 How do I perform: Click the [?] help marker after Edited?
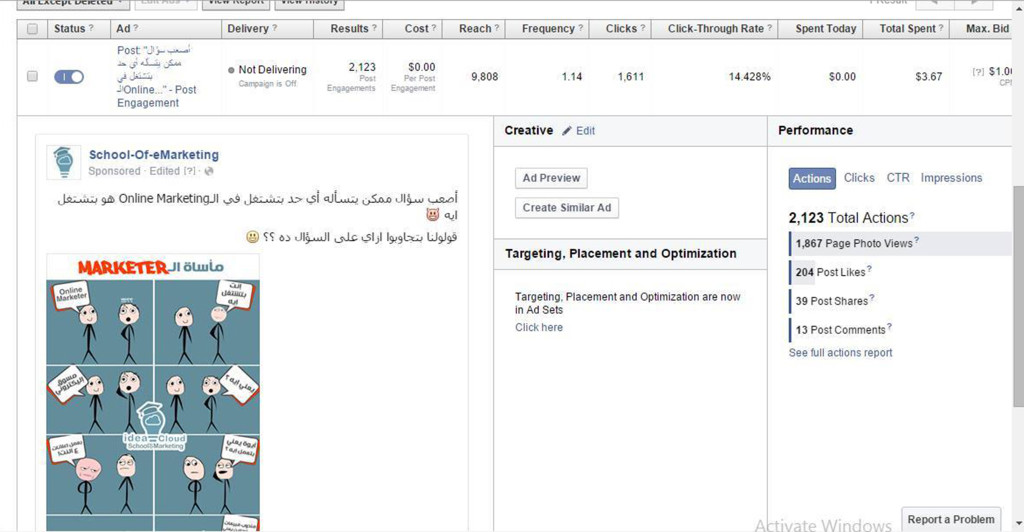189,171
